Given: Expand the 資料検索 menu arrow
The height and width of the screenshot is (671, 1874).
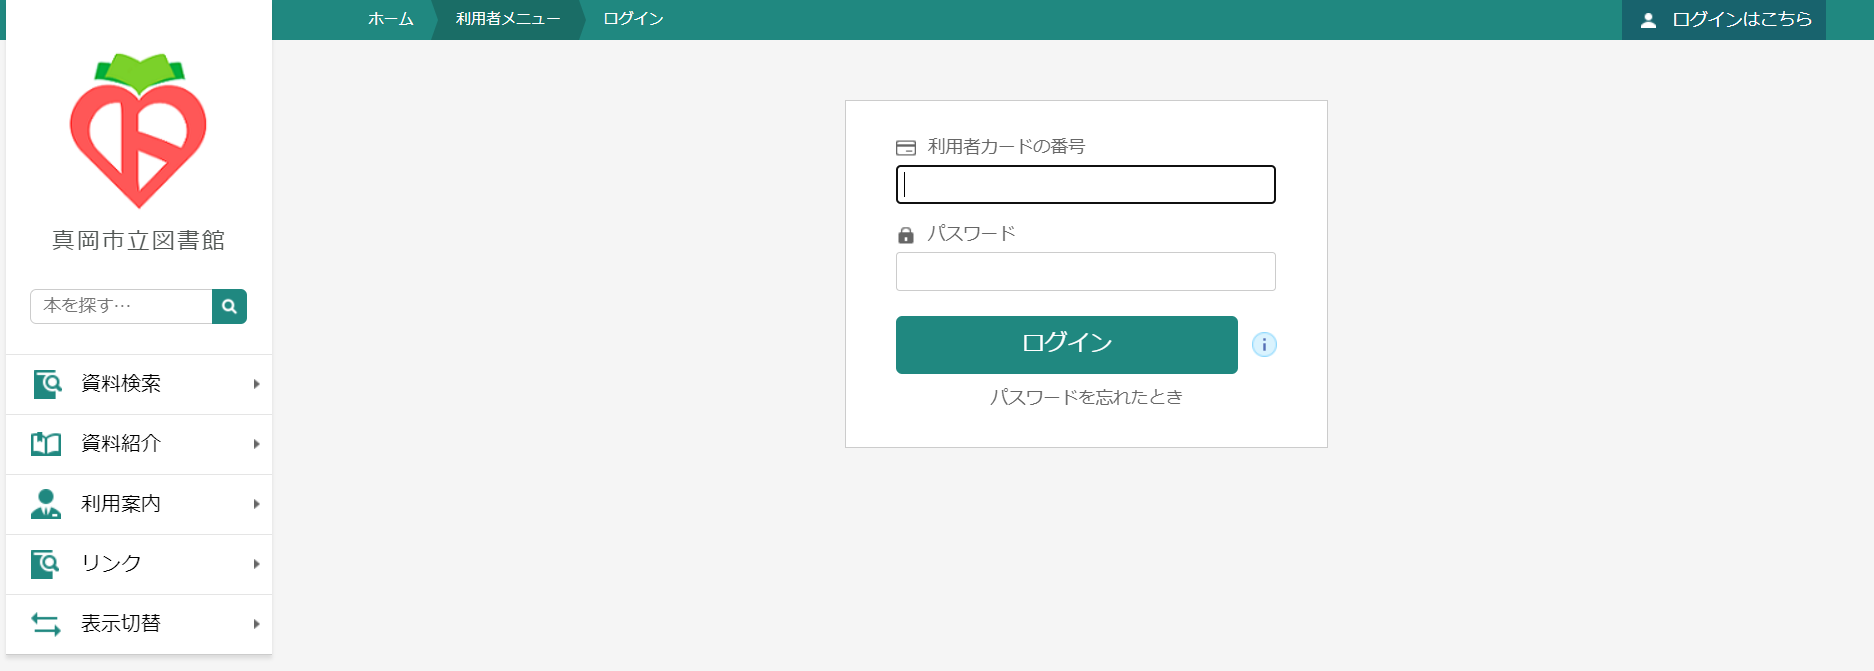Looking at the screenshot, I should pos(257,384).
